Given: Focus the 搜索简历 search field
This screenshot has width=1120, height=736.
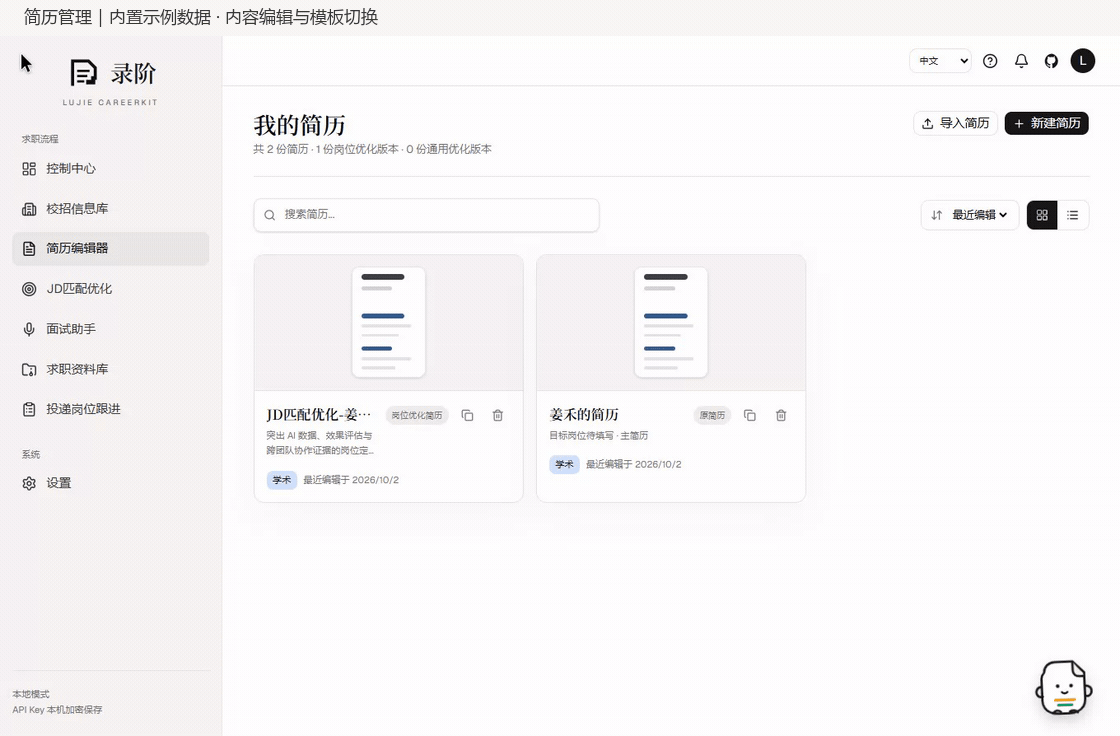Looking at the screenshot, I should [x=426, y=215].
